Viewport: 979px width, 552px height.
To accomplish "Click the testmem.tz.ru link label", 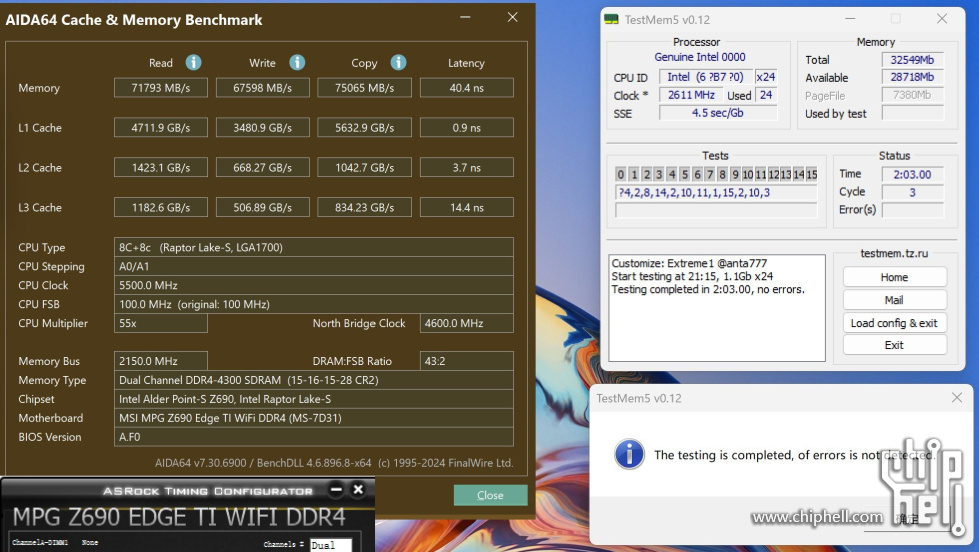I will pyautogui.click(x=894, y=254).
